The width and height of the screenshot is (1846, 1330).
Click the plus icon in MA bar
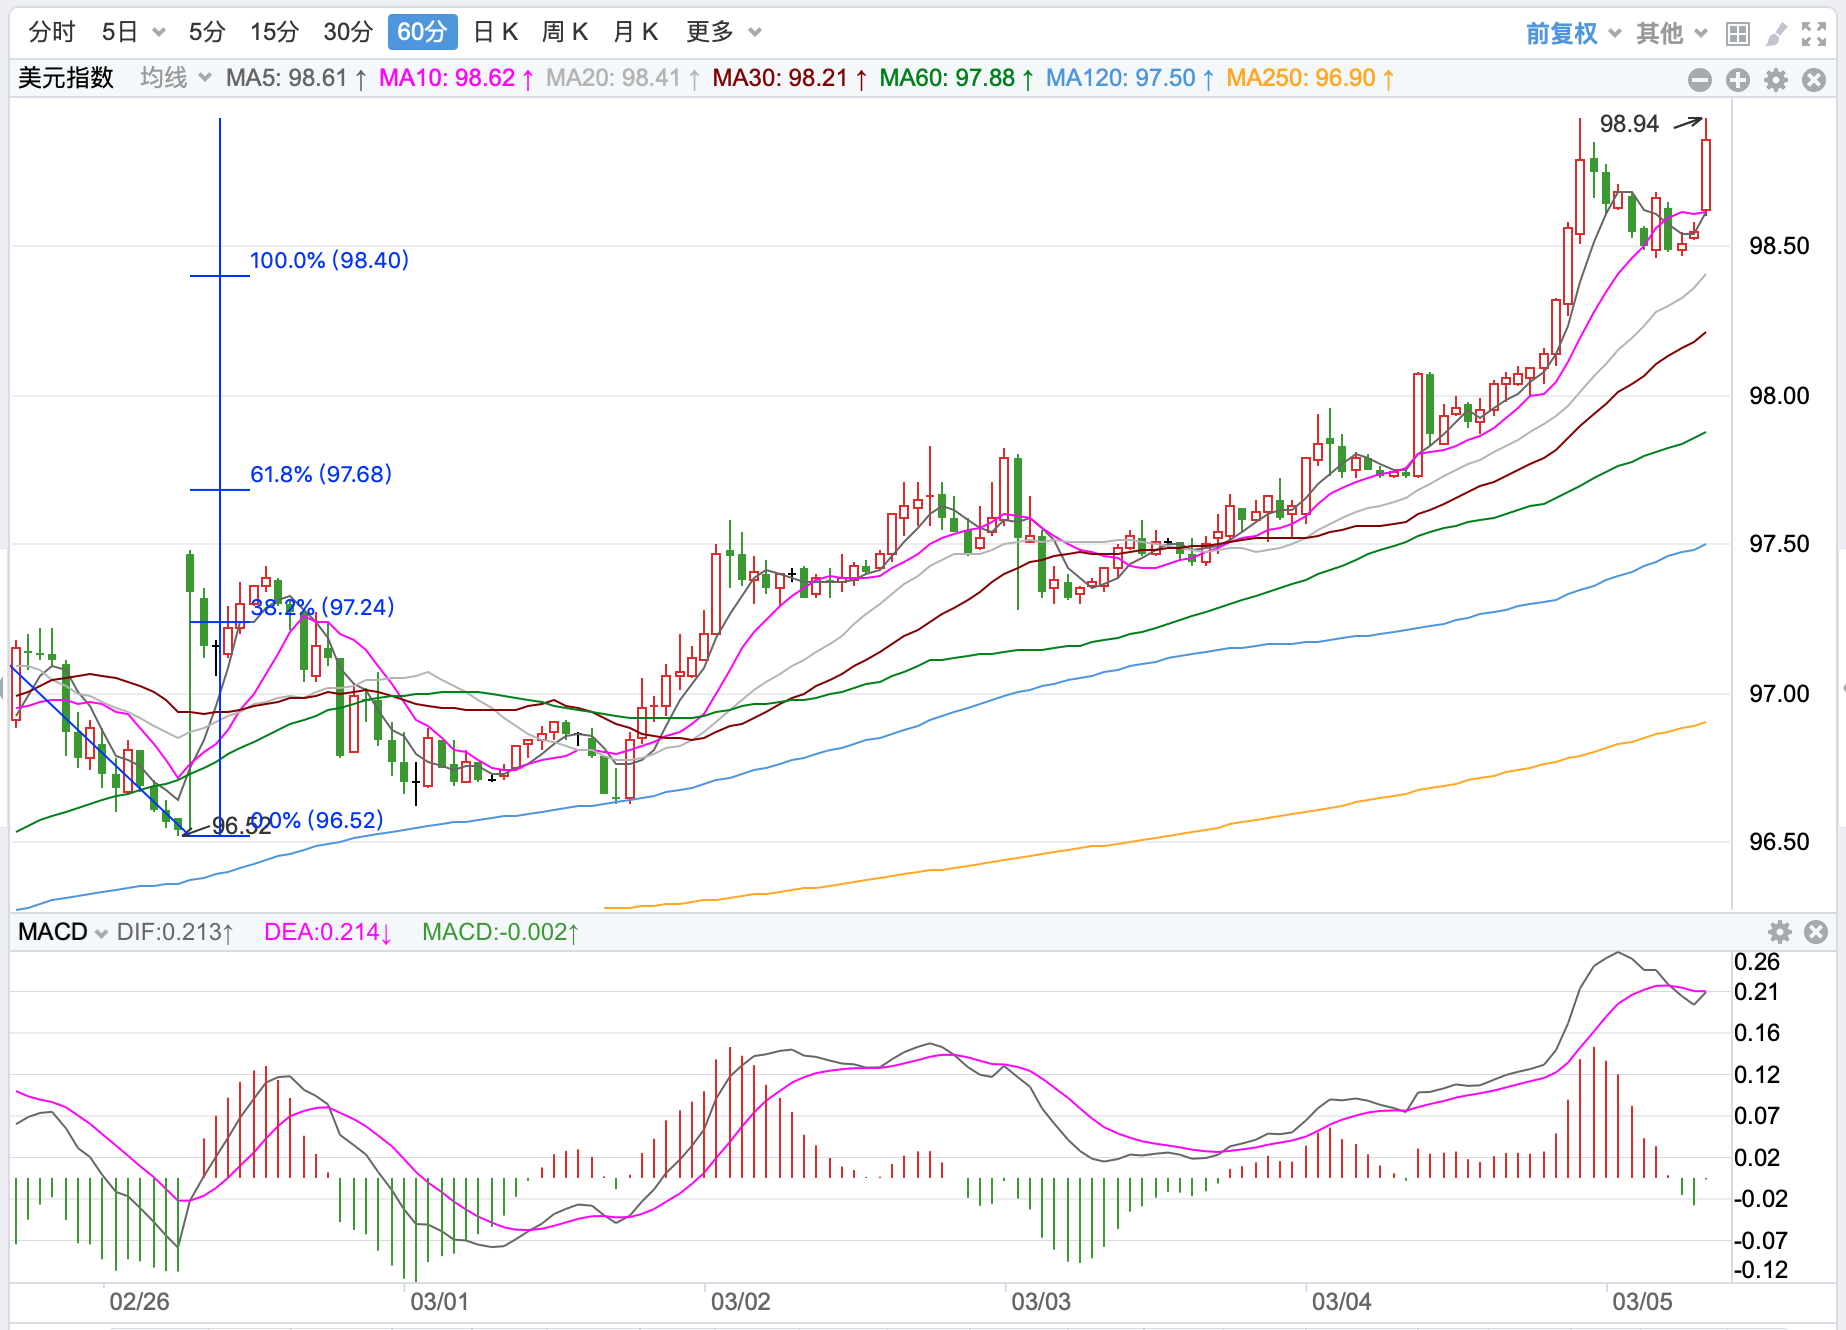(x=1738, y=80)
